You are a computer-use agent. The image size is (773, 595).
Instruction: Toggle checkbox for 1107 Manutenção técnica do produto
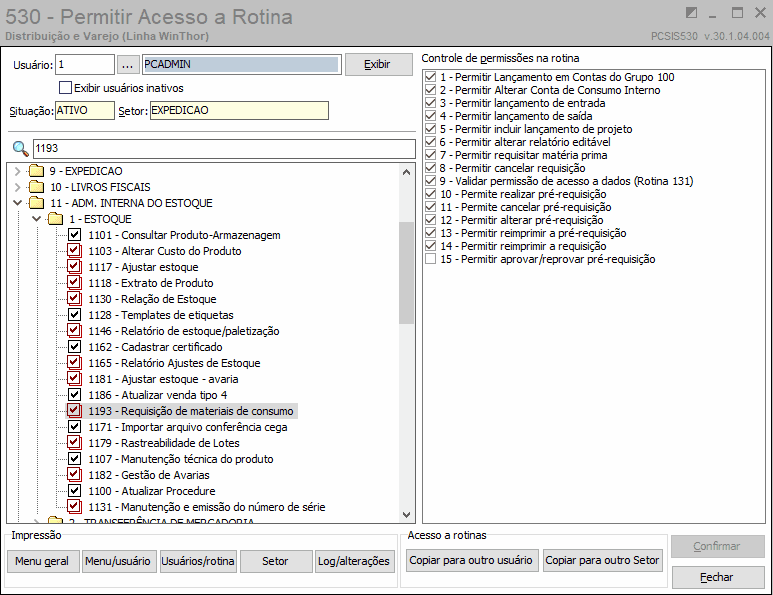pyautogui.click(x=74, y=458)
